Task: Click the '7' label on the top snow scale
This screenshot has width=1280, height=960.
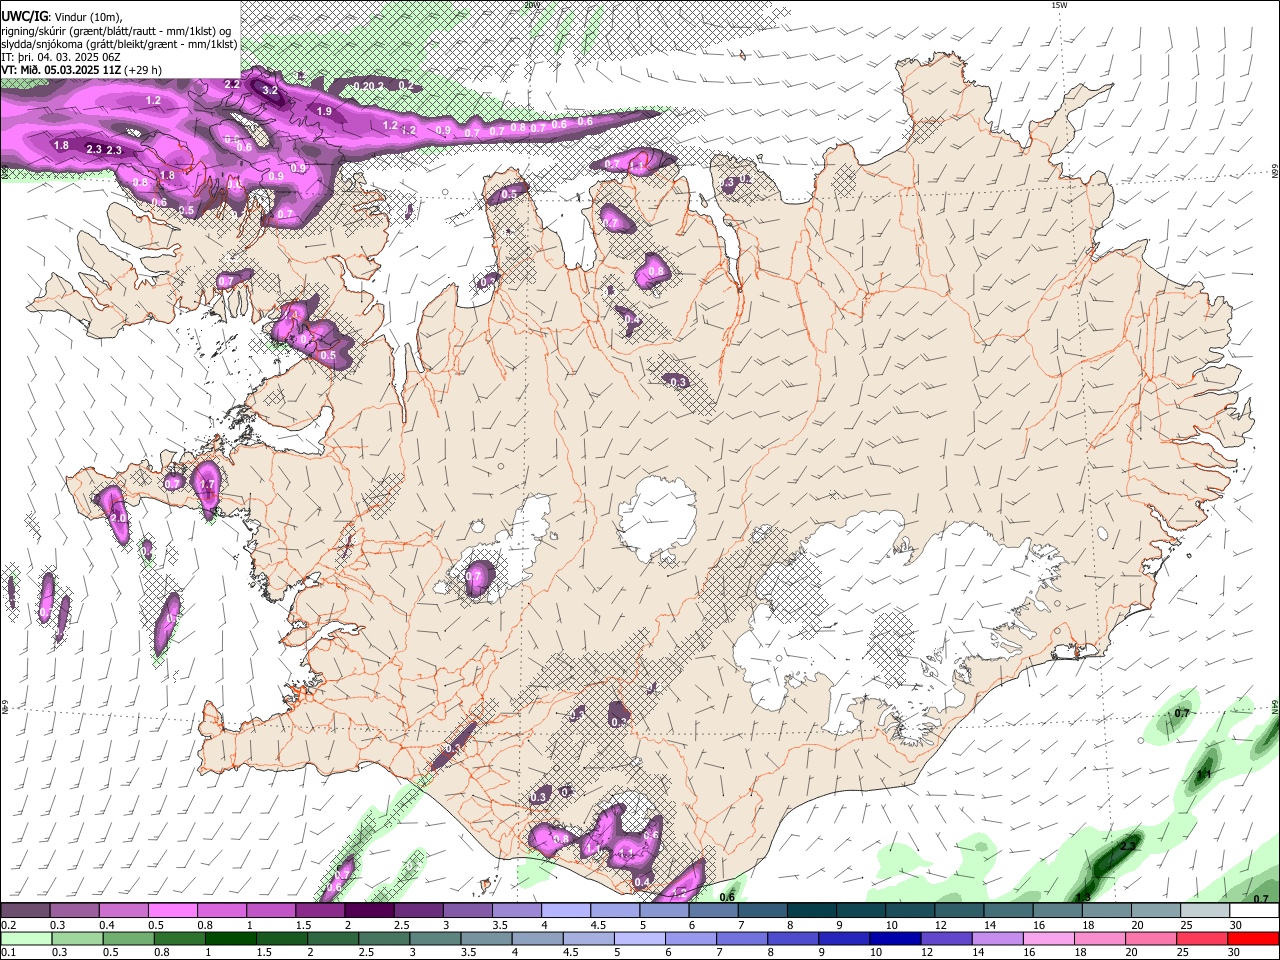Action: pyautogui.click(x=742, y=925)
